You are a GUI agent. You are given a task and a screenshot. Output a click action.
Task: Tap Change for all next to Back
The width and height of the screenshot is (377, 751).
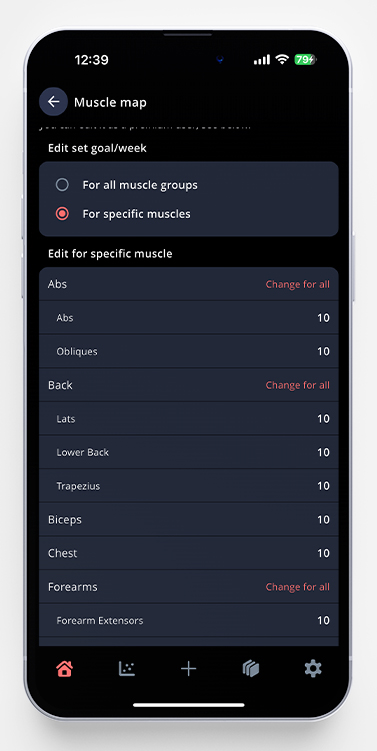pos(297,385)
